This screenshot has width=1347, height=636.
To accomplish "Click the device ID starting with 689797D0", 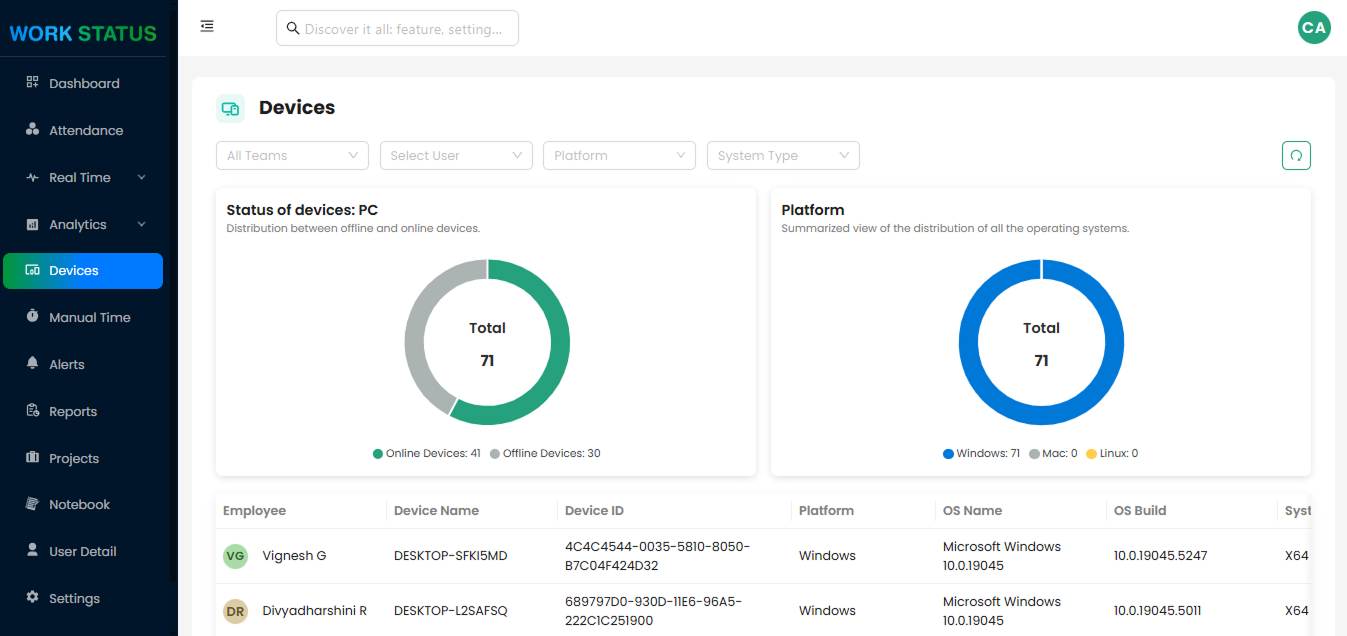I will pyautogui.click(x=654, y=611).
